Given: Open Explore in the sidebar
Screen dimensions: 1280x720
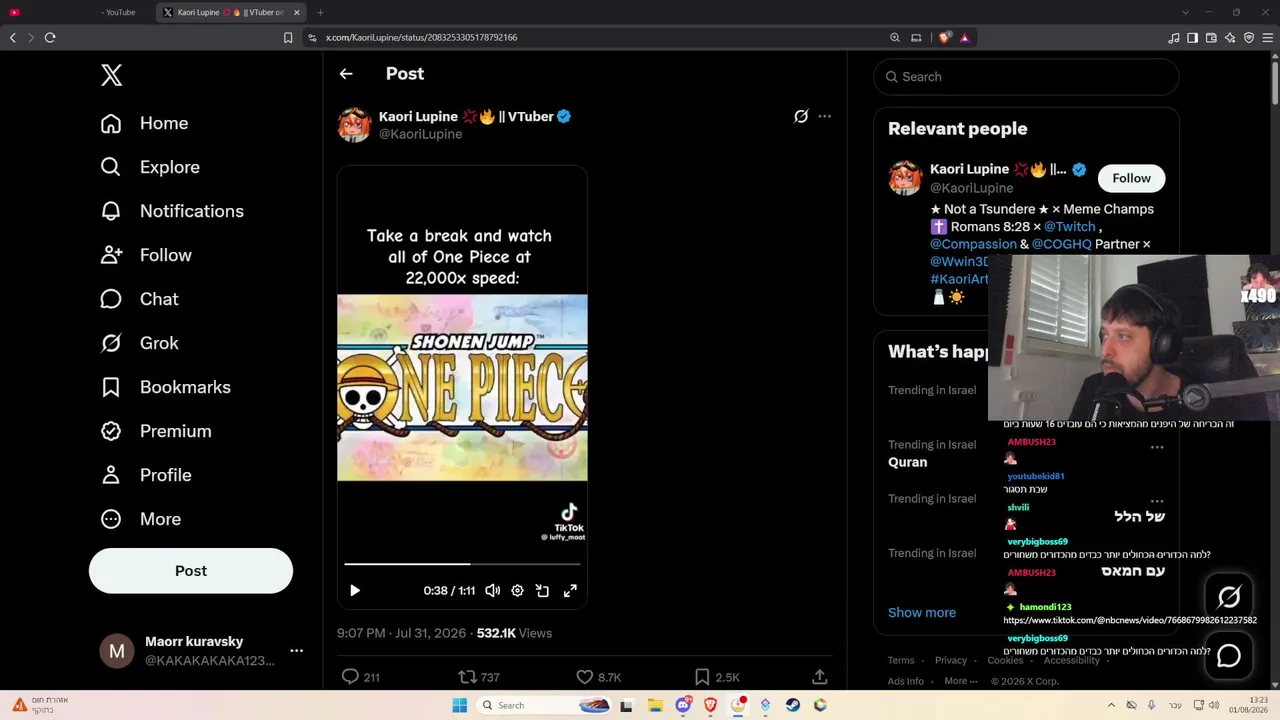Looking at the screenshot, I should point(150,167).
